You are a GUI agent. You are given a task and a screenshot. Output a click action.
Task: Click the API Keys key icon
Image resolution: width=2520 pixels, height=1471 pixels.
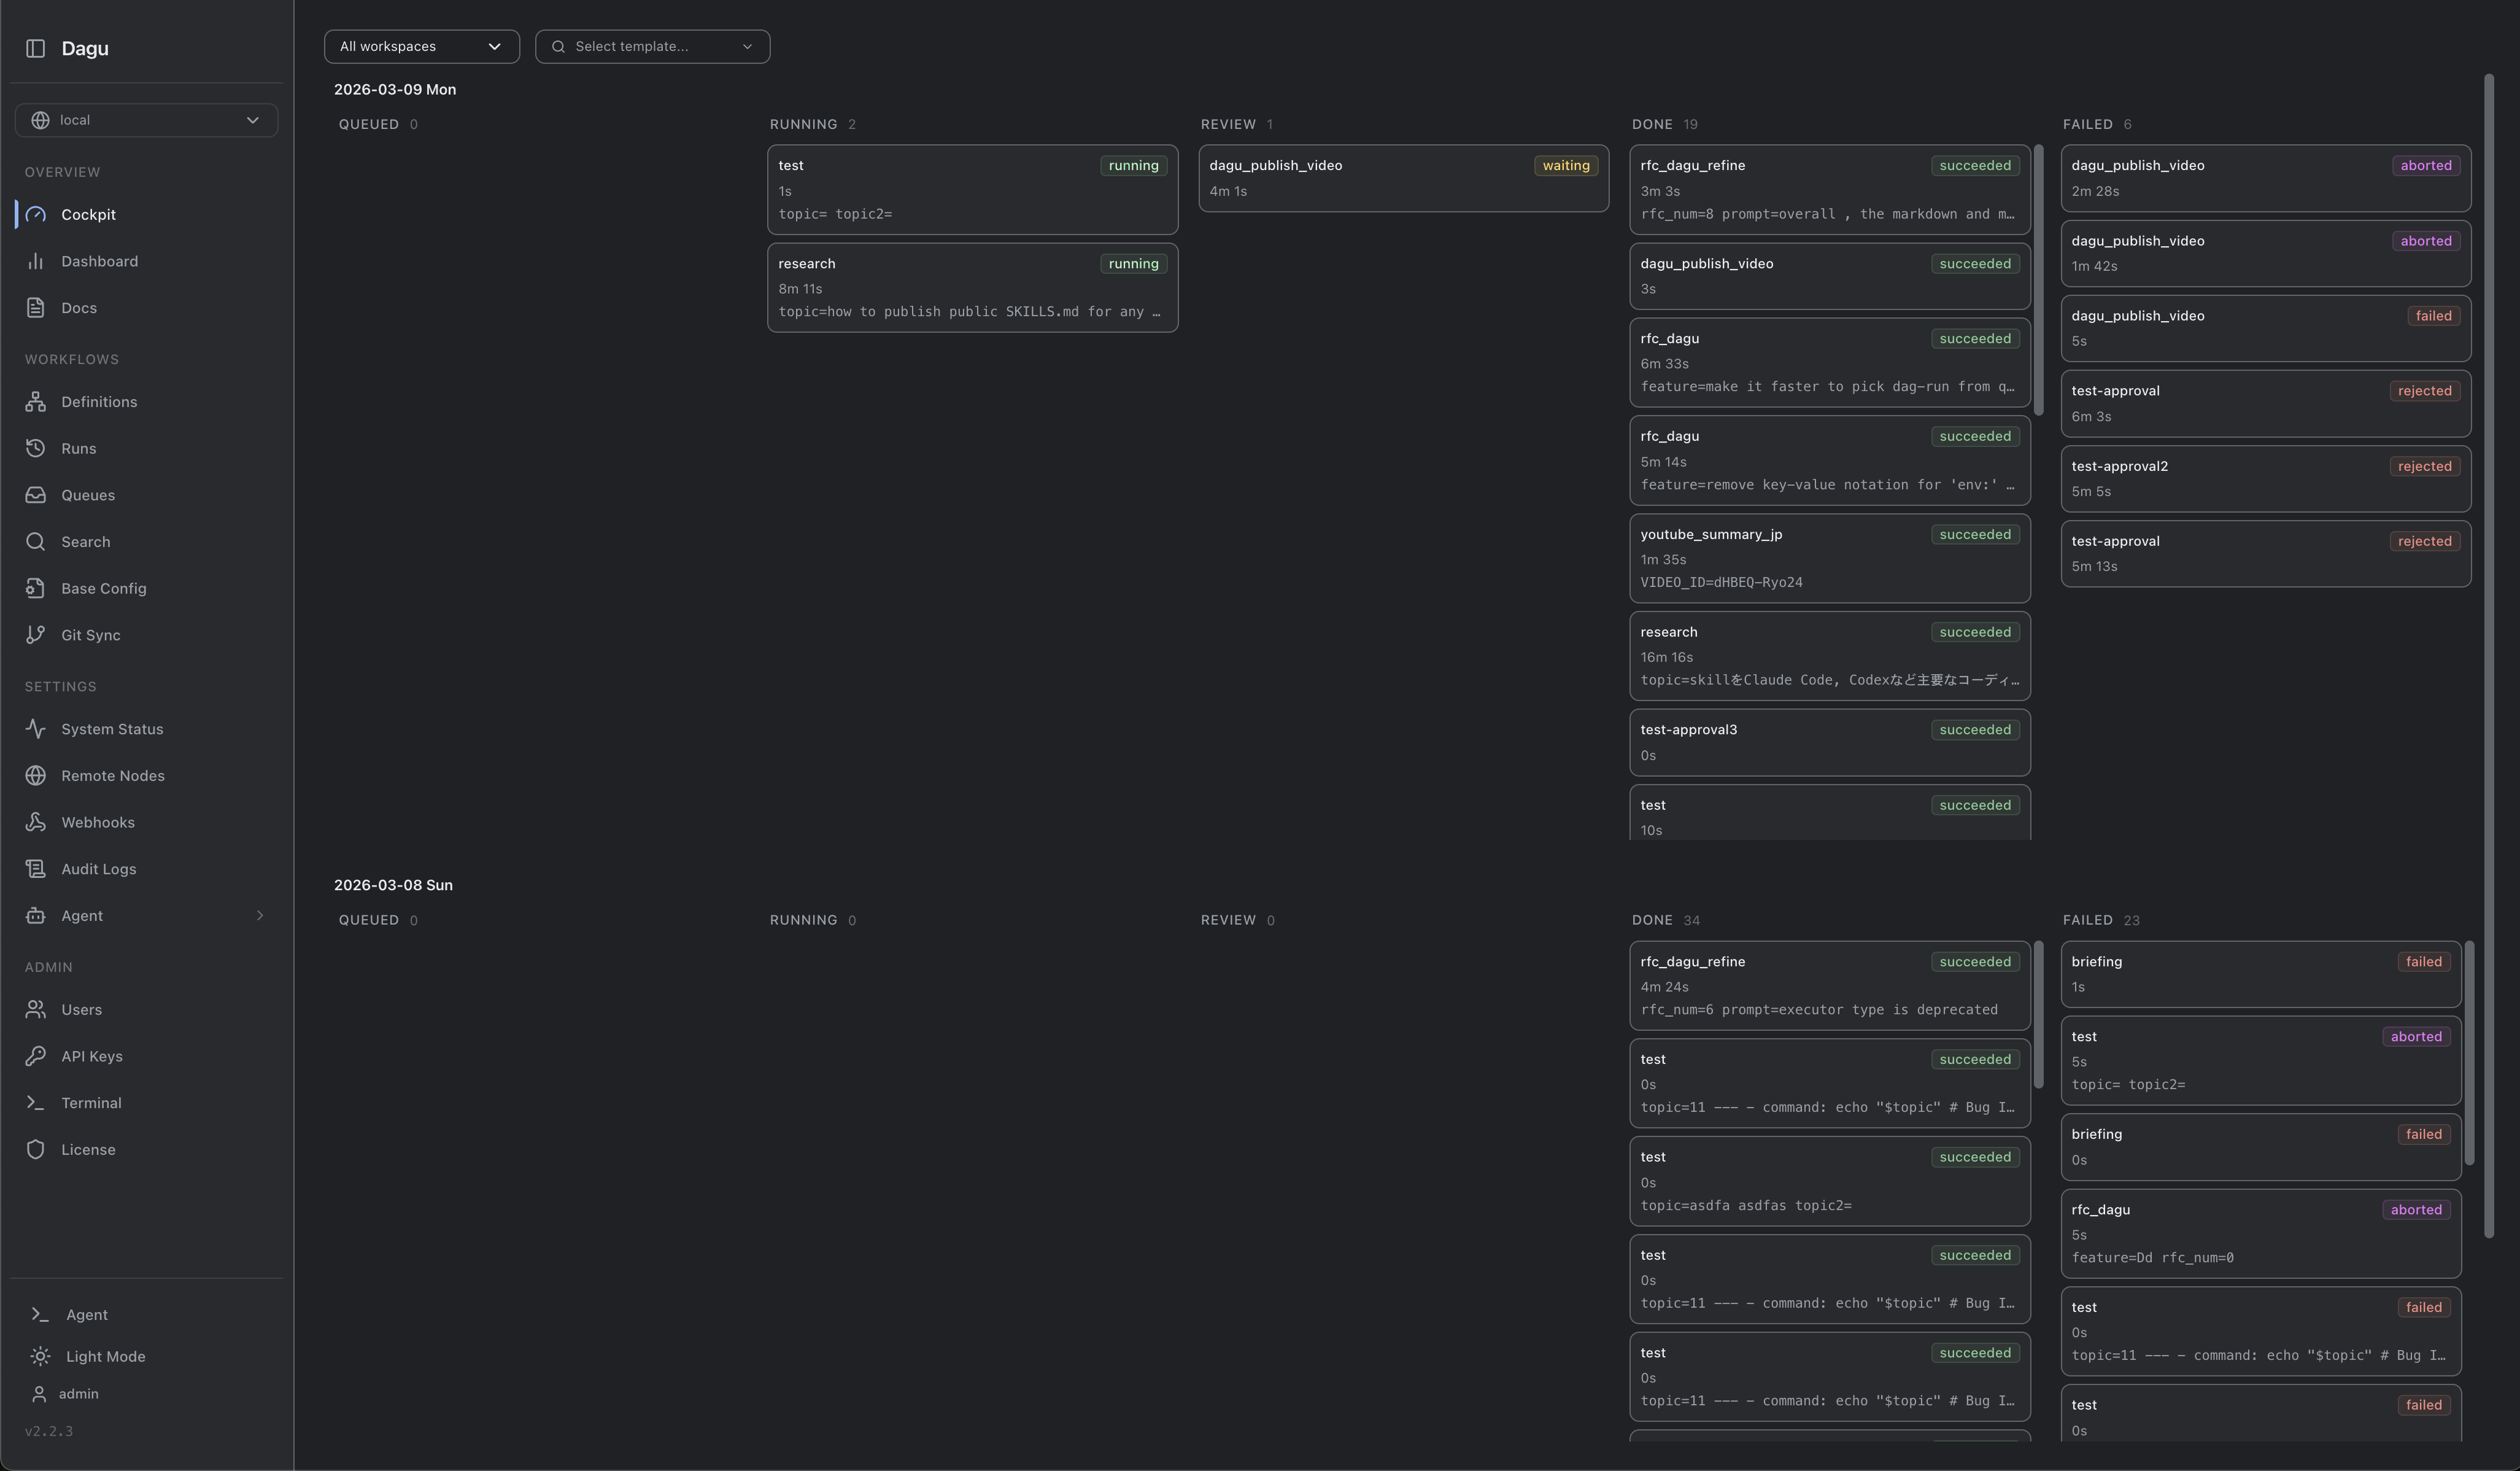36,1056
